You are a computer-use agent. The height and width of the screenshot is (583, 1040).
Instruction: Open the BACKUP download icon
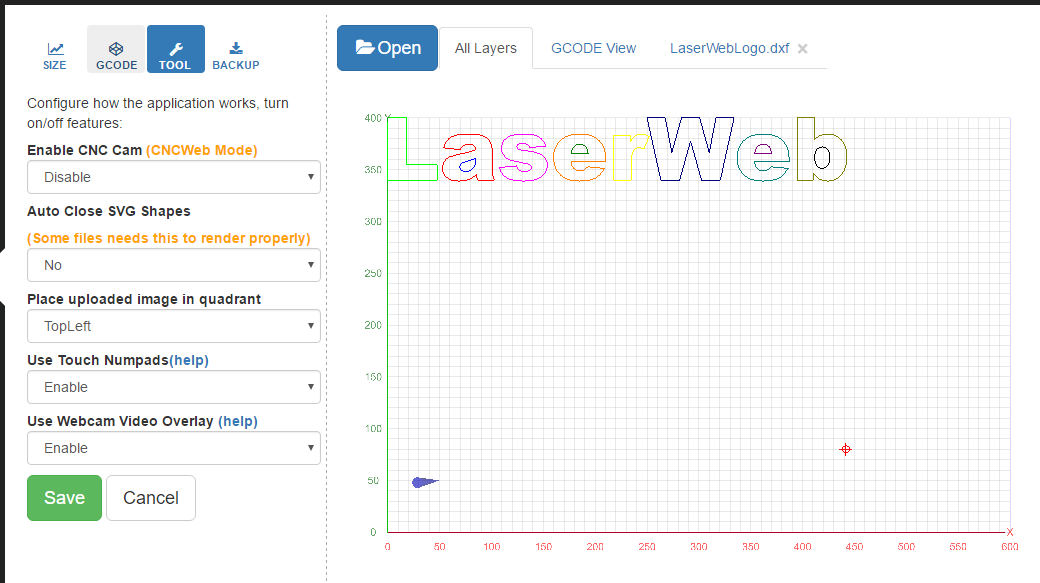(236, 49)
